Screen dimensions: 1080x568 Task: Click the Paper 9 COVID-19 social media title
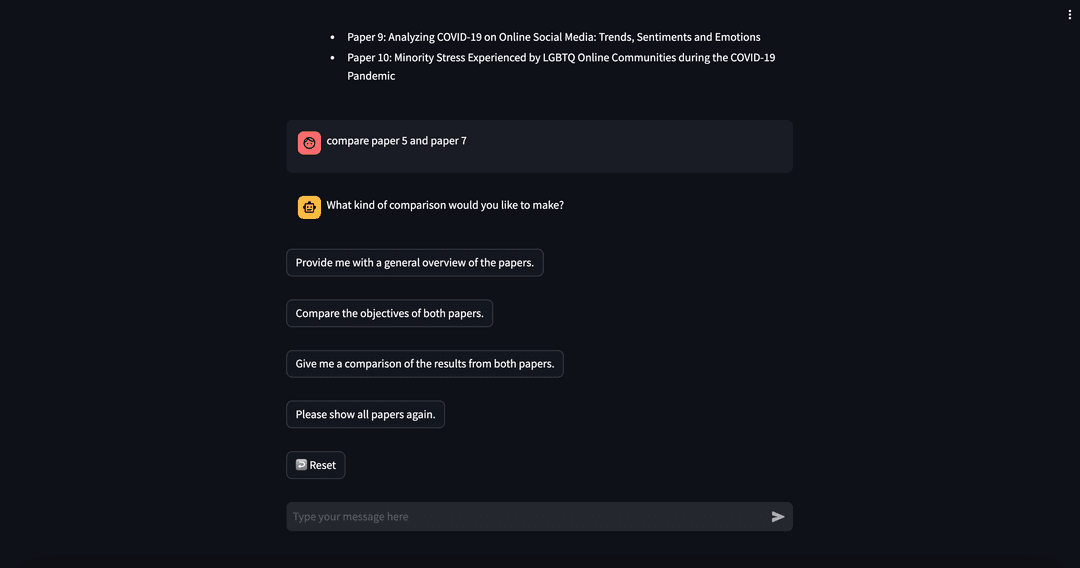pos(554,37)
